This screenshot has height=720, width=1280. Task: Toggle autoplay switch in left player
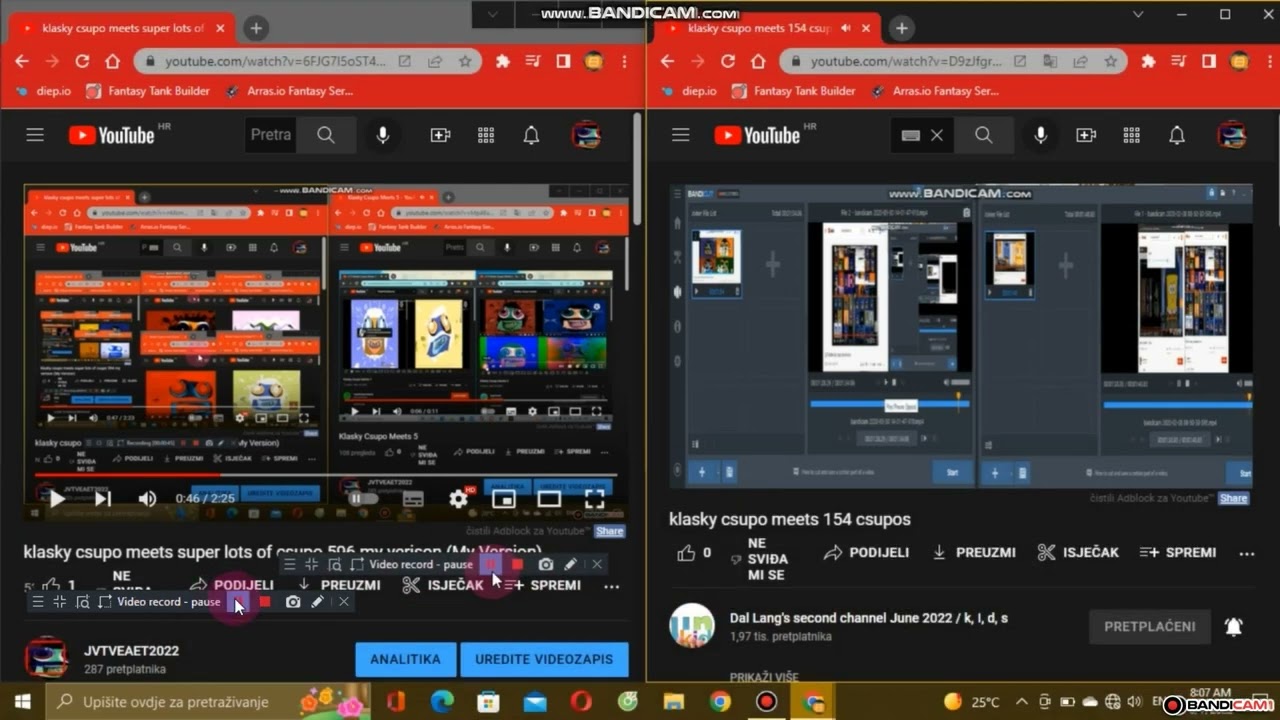click(x=364, y=498)
